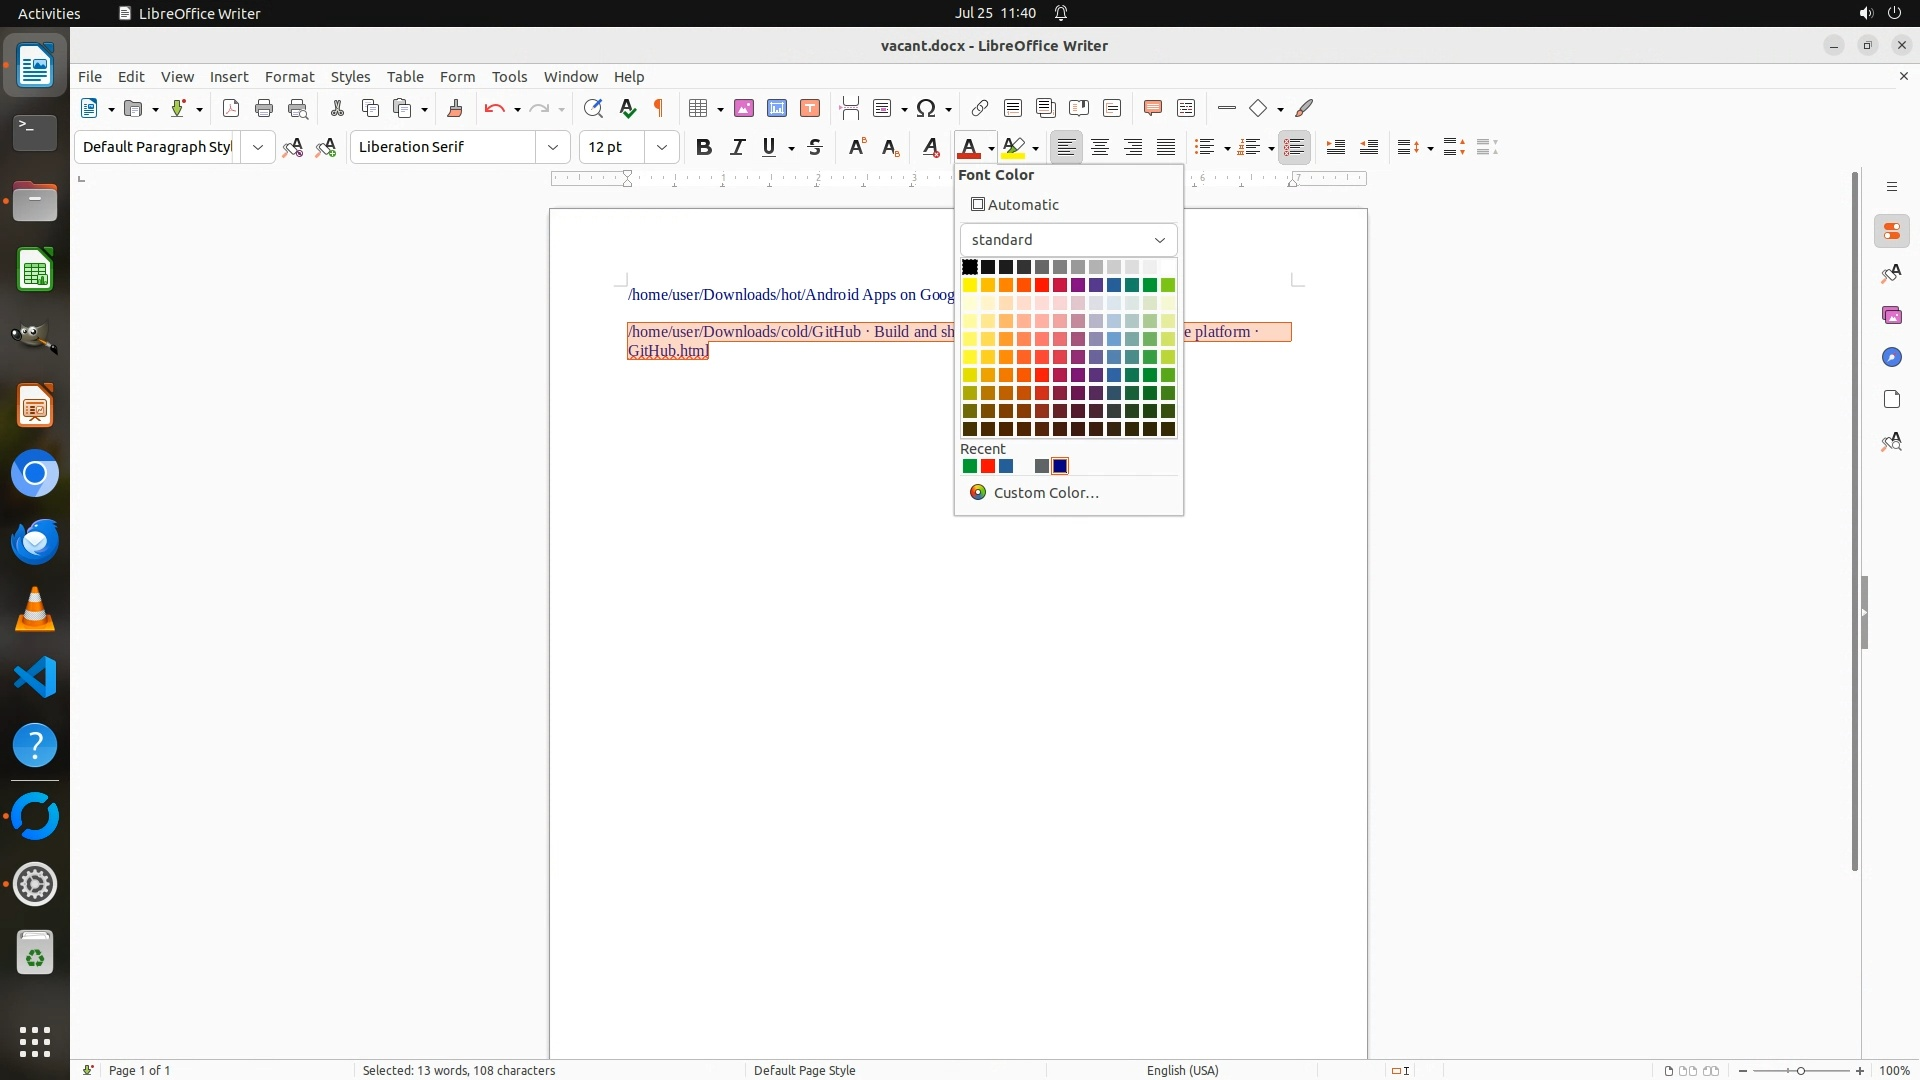Open the Styles menu
This screenshot has width=1920, height=1080.
coord(350,76)
